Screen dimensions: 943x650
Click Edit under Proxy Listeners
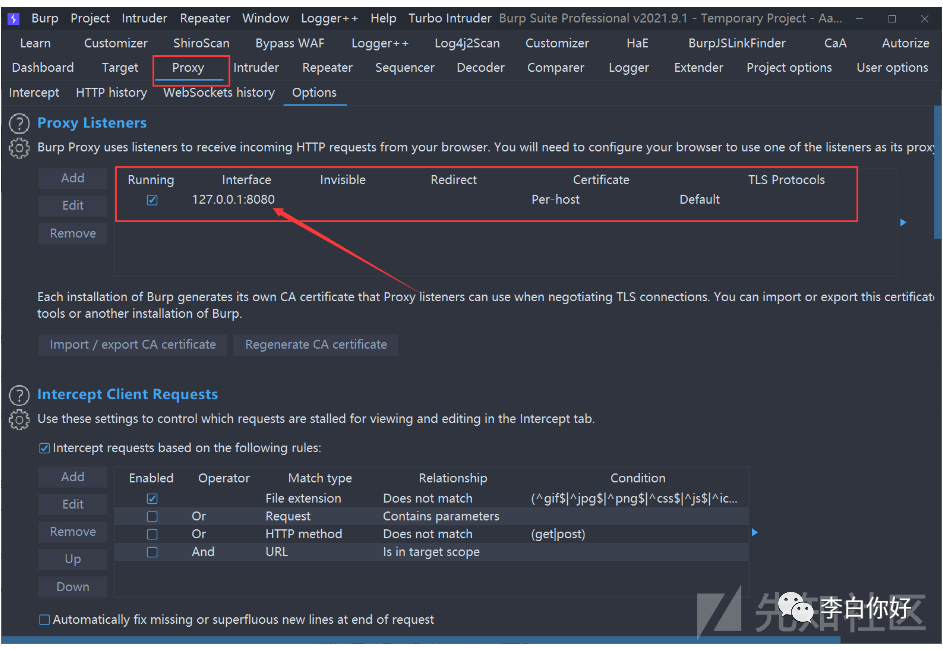73,206
